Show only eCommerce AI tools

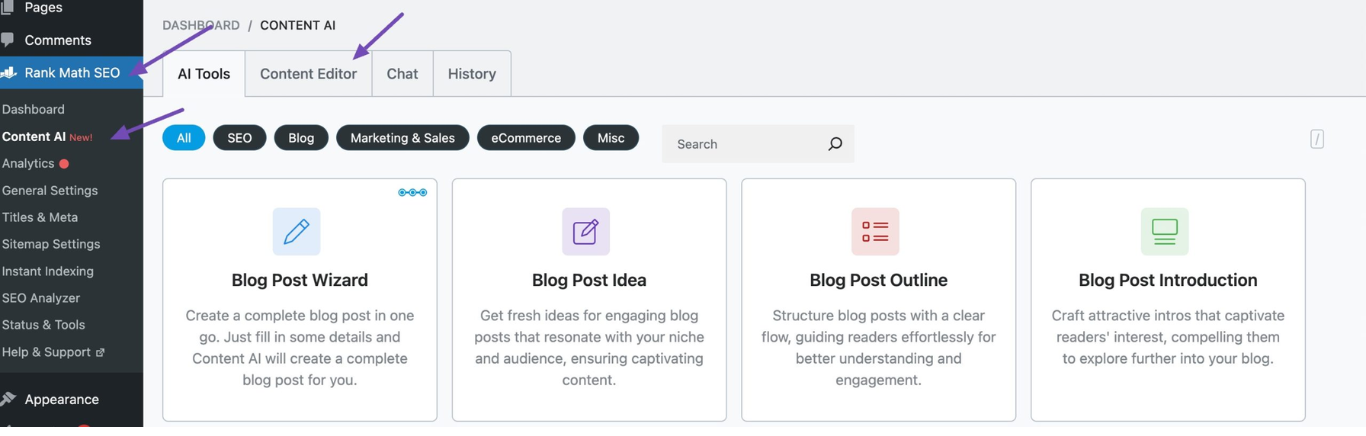pos(526,138)
